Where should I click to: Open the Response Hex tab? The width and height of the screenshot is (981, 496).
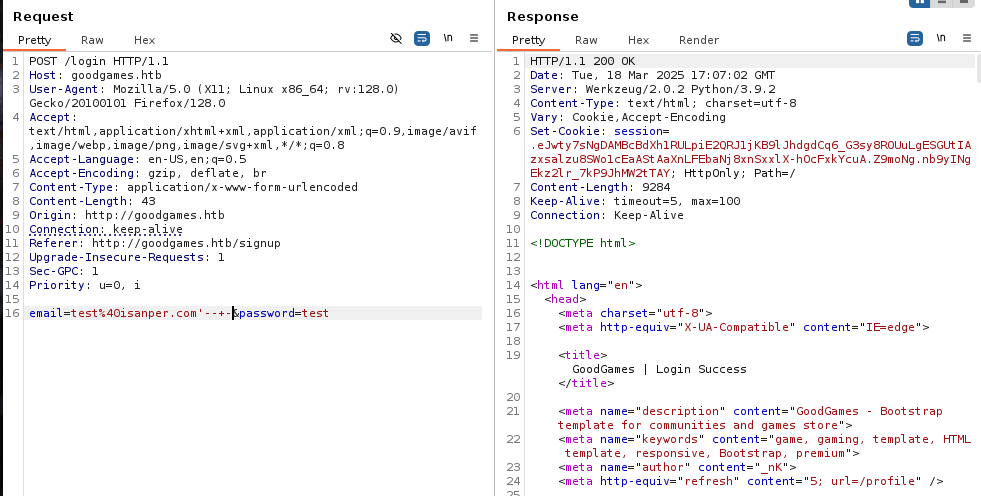(638, 40)
